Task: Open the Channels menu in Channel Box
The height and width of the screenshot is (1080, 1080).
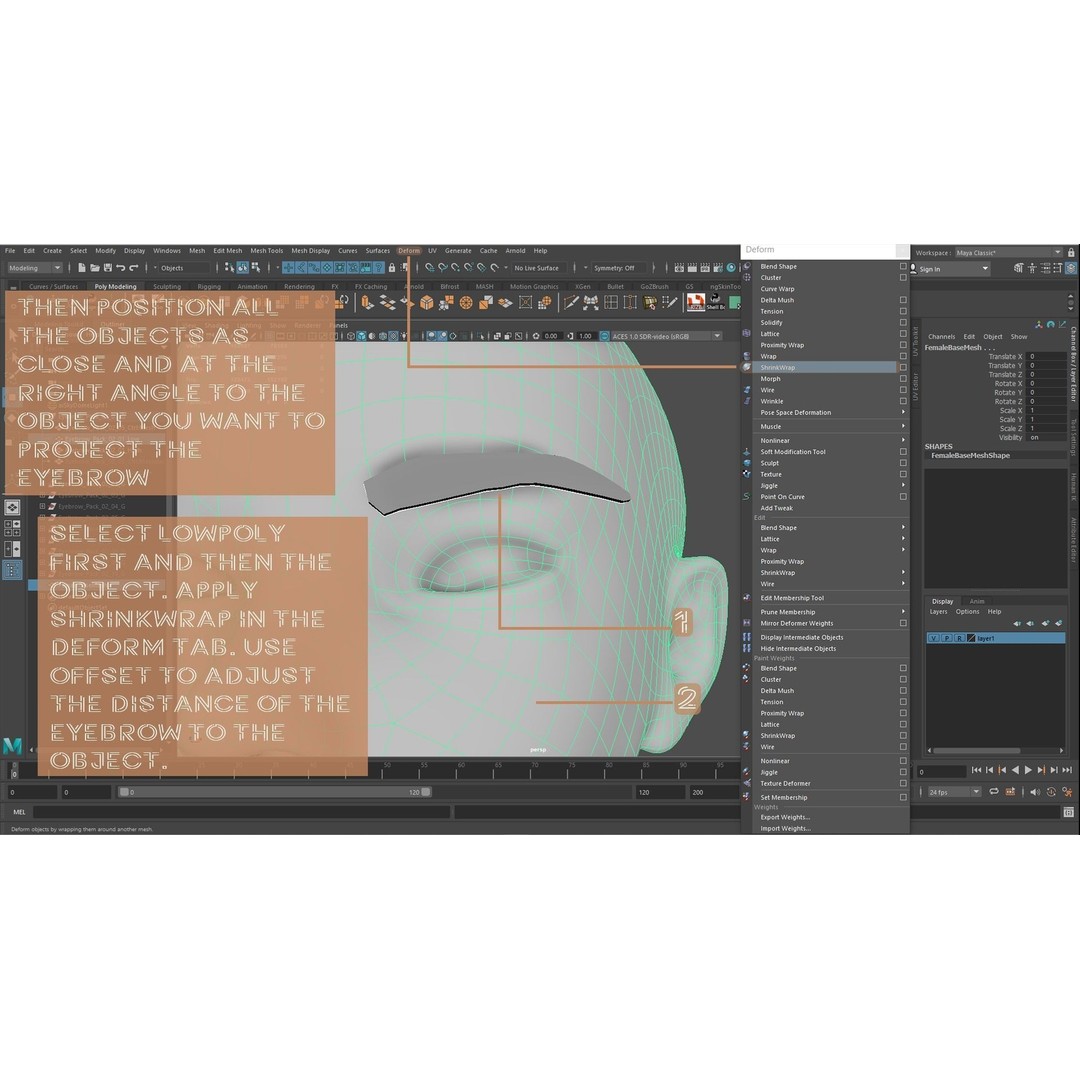Action: point(941,337)
